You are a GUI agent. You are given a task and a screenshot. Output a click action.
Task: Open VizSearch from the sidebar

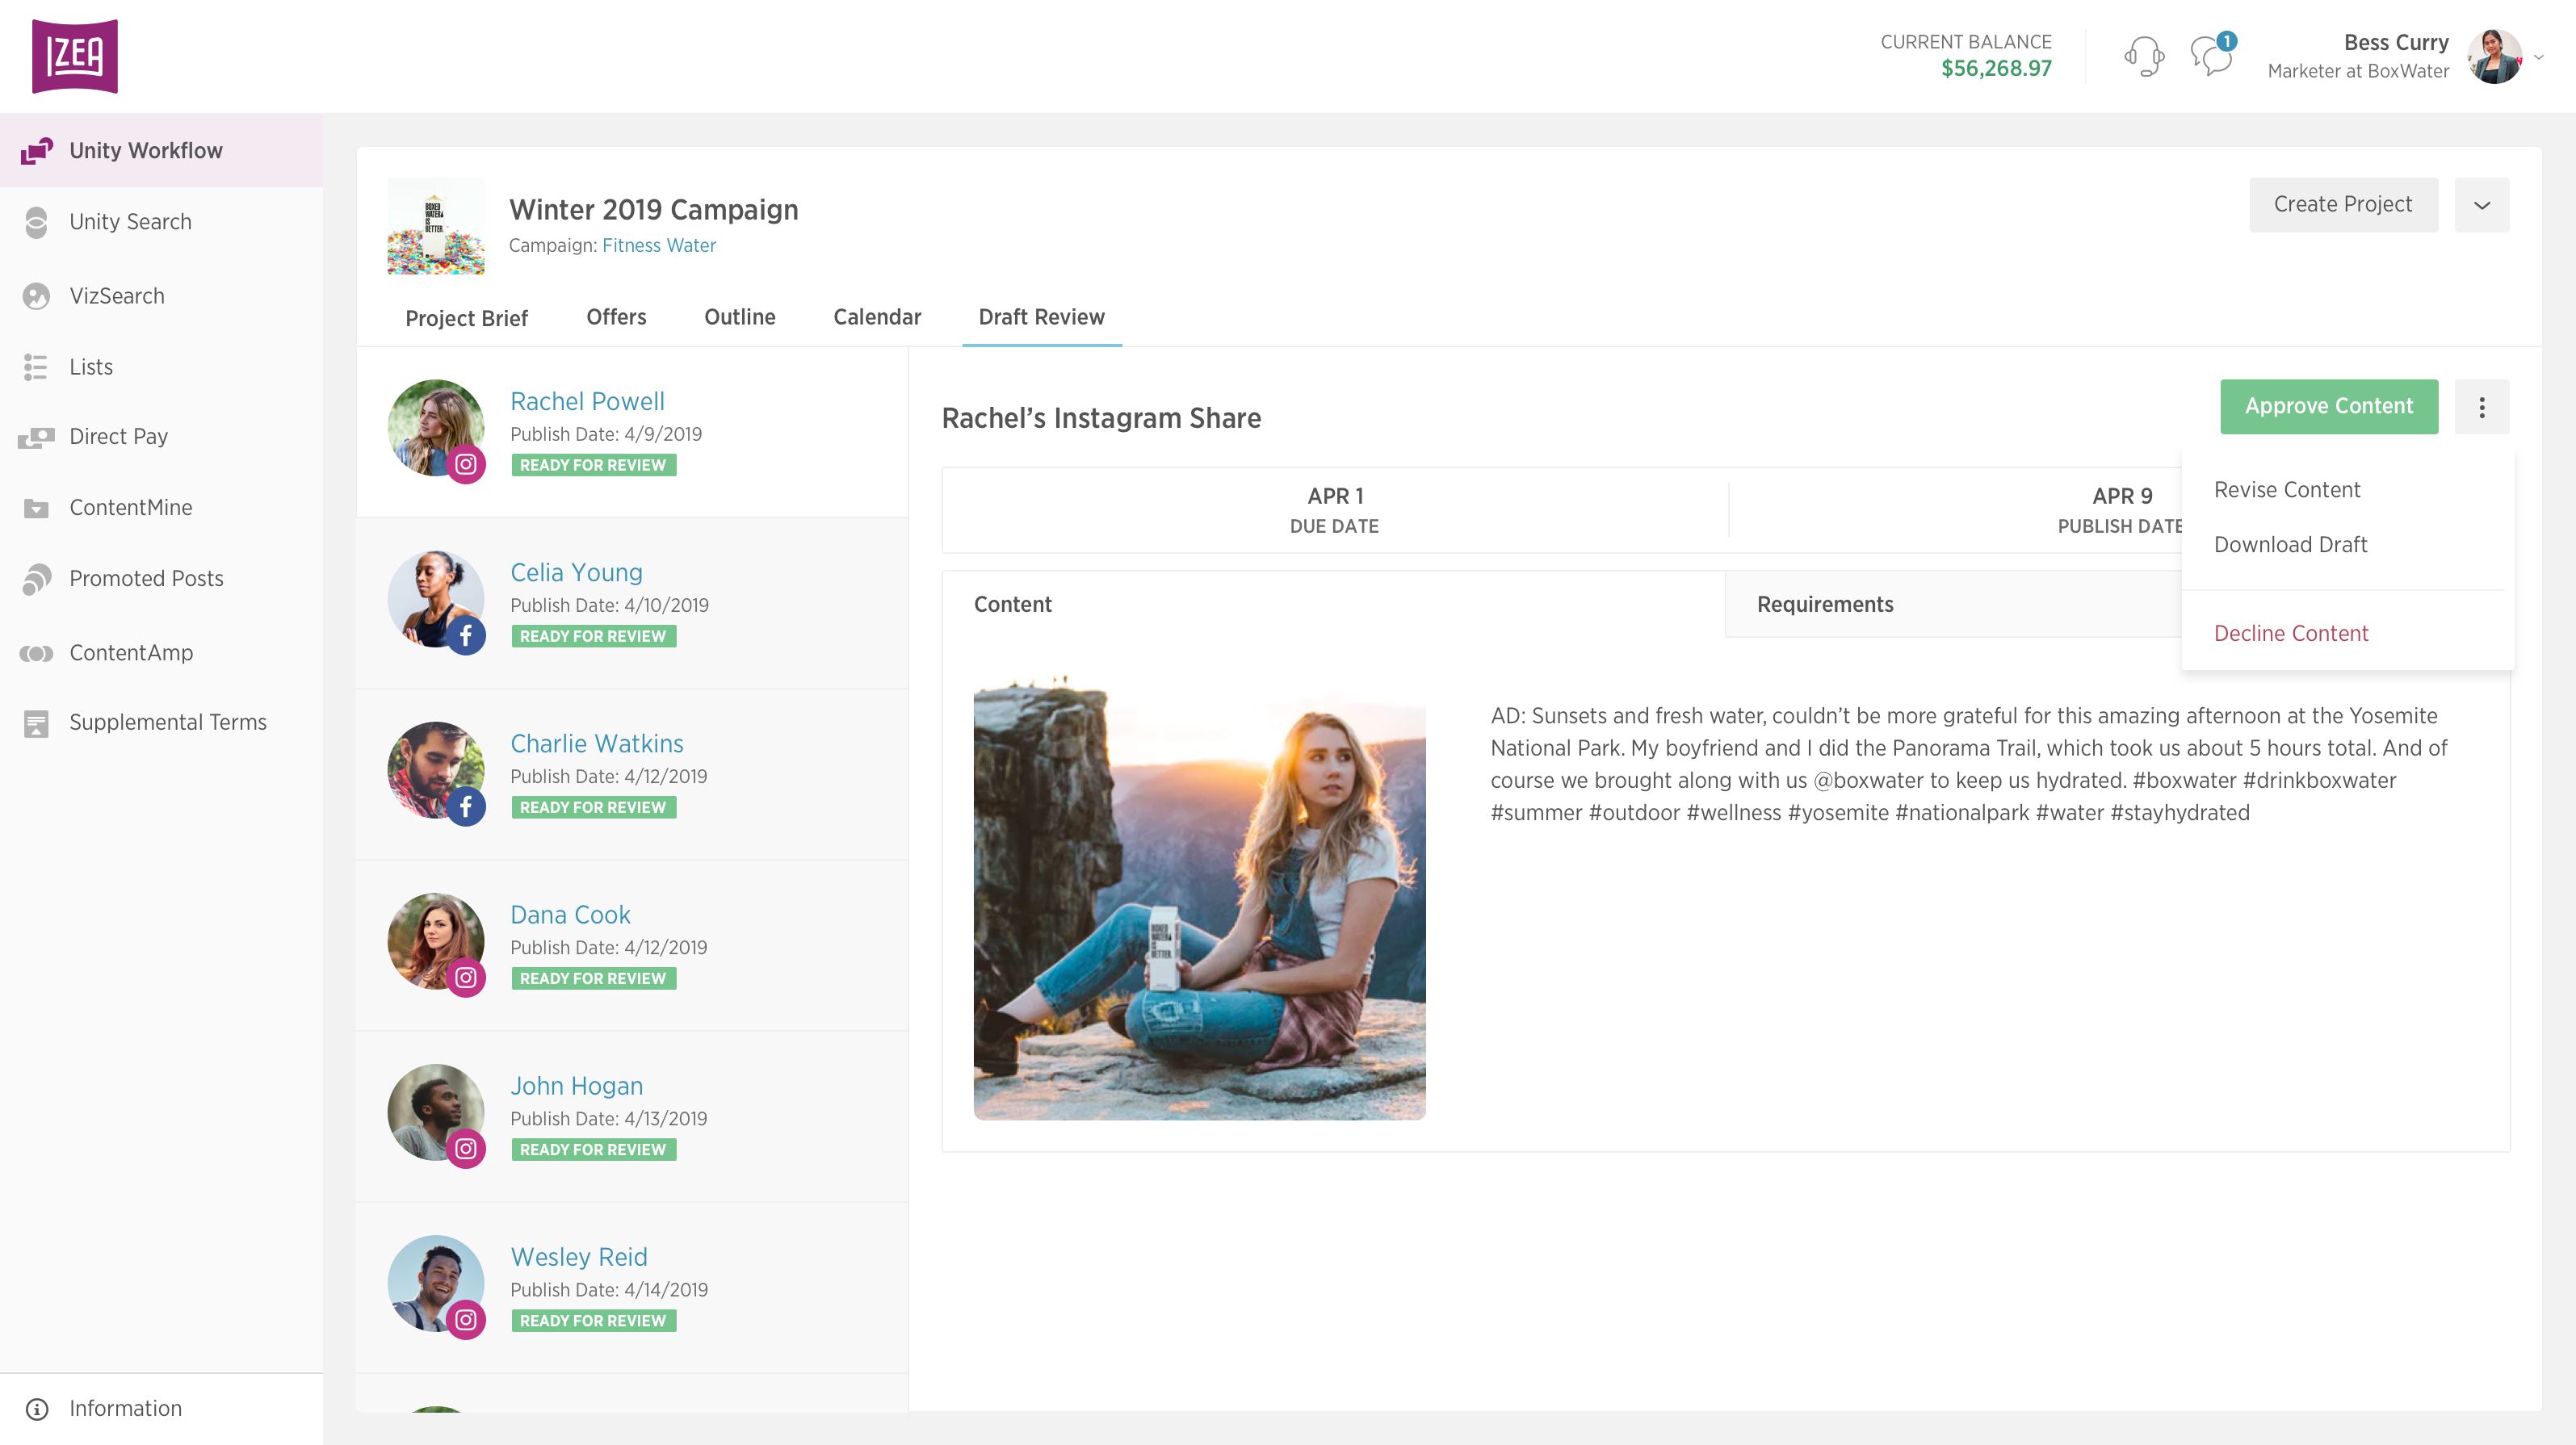117,296
